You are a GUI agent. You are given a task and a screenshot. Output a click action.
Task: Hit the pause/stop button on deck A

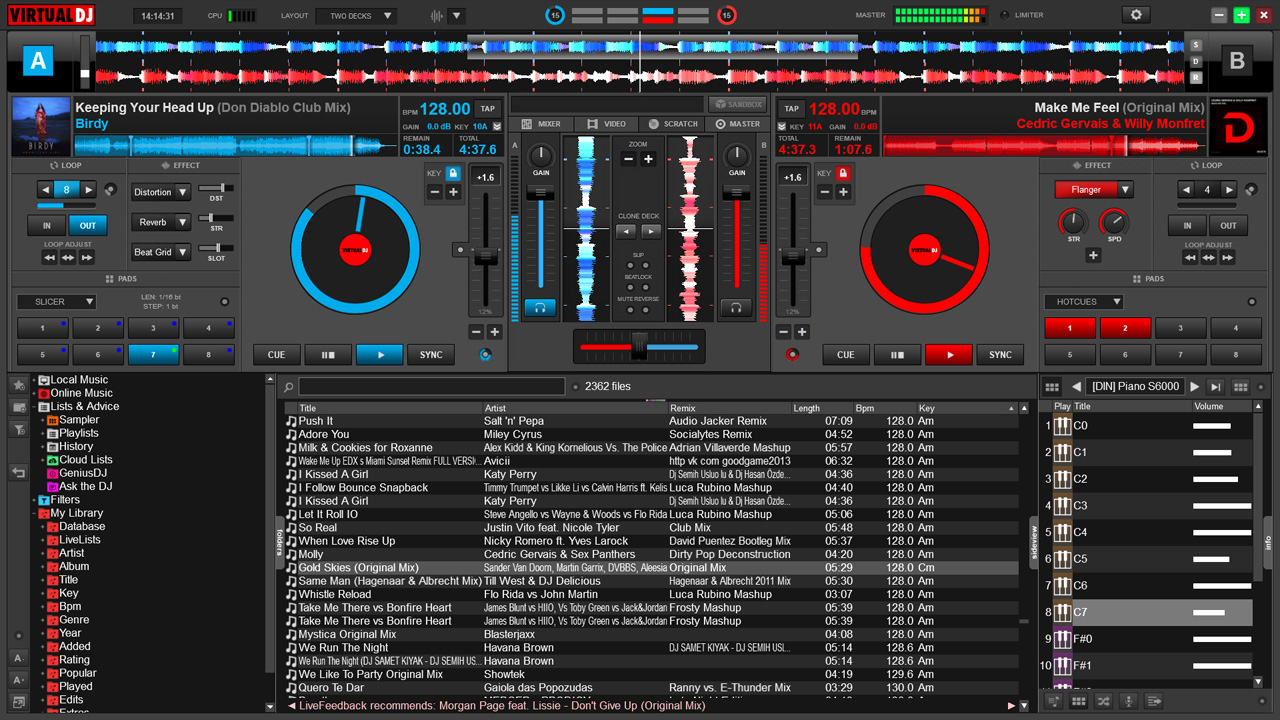pyautogui.click(x=328, y=355)
